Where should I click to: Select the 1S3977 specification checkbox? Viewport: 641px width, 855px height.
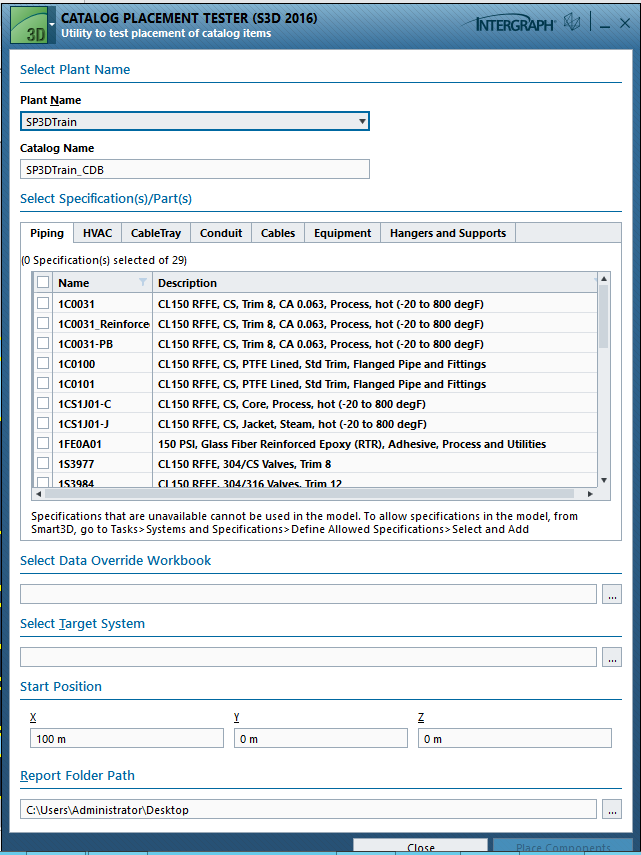point(43,463)
